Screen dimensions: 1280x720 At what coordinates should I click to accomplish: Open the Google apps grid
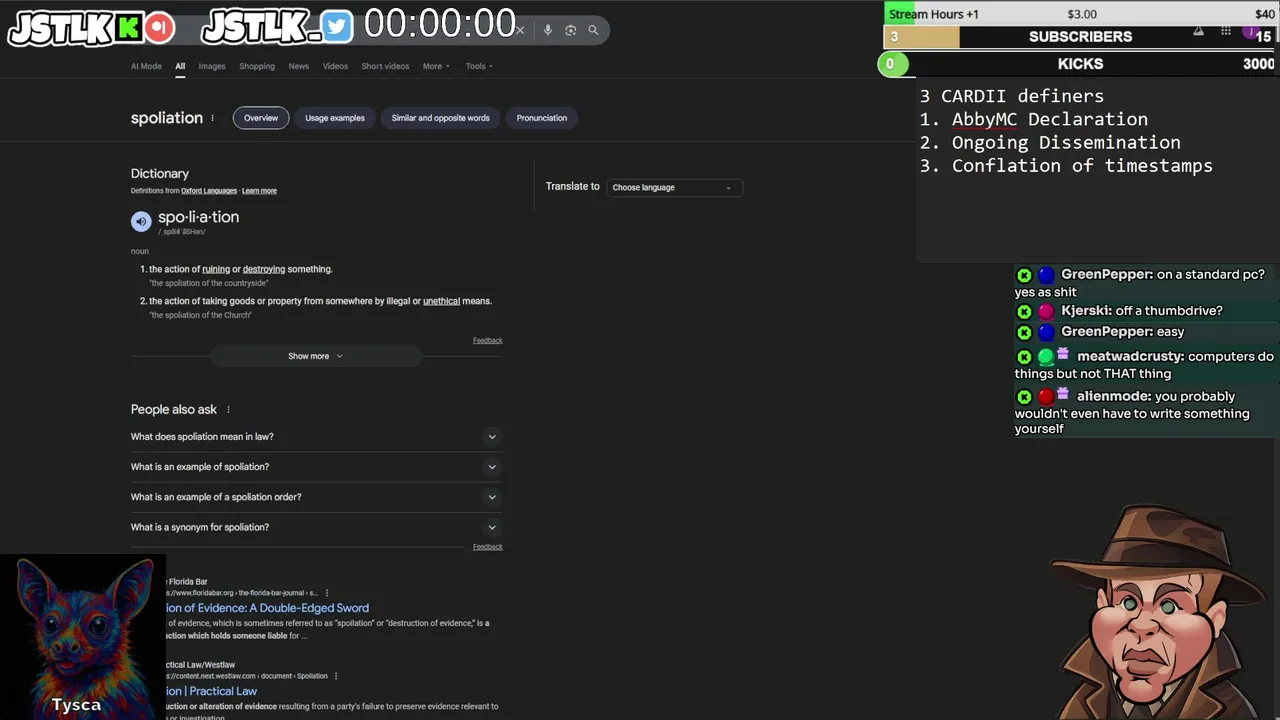(x=1225, y=31)
